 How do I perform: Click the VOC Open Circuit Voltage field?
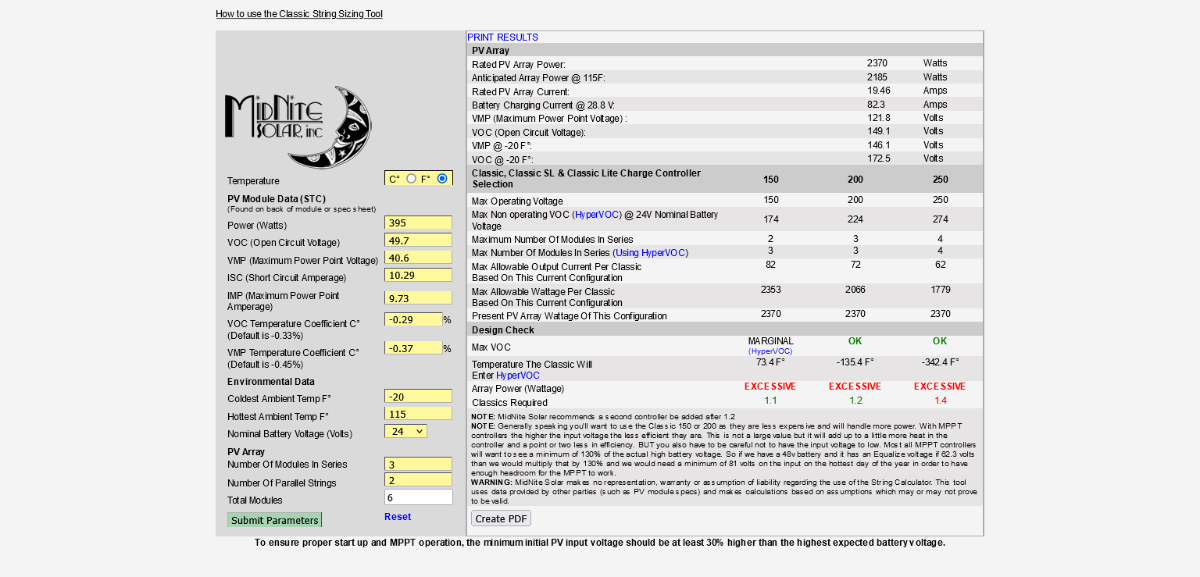coord(419,241)
